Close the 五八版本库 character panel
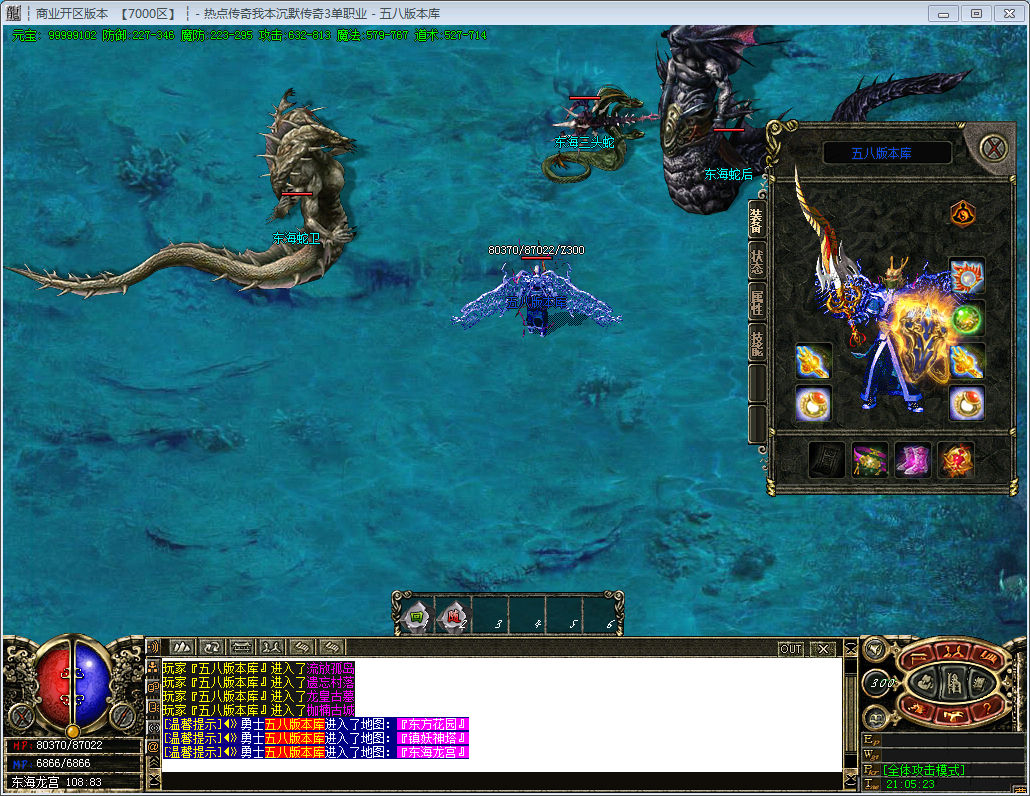This screenshot has height=796, width=1030. click(x=993, y=147)
